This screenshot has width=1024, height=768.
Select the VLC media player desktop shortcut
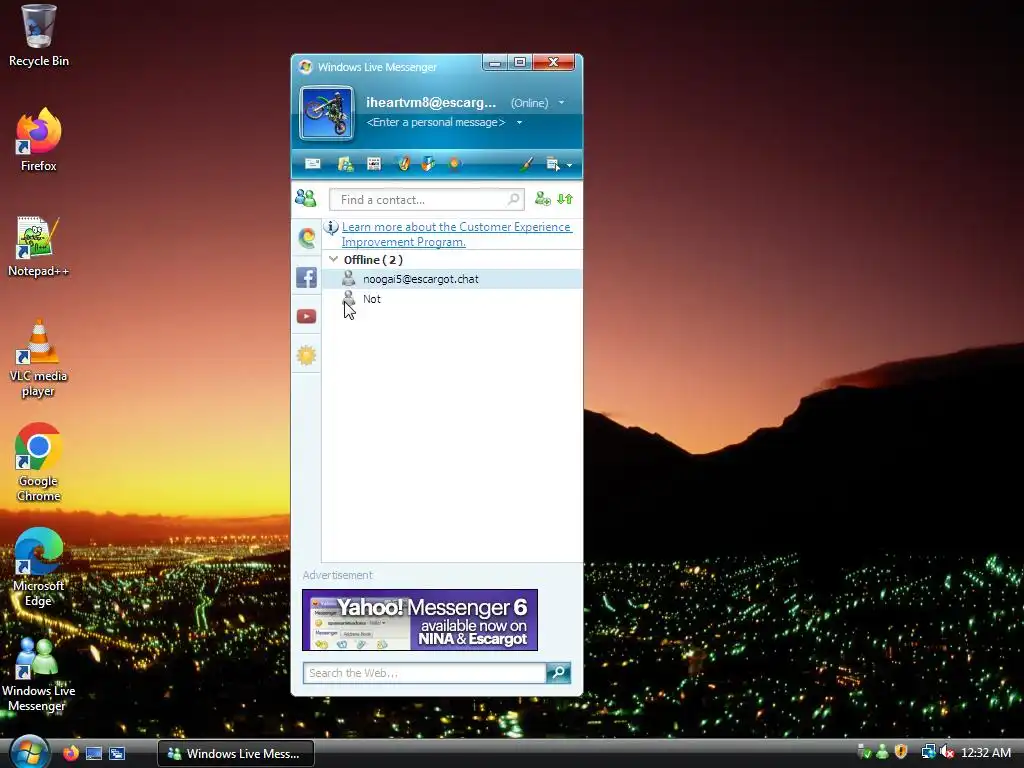(39, 358)
